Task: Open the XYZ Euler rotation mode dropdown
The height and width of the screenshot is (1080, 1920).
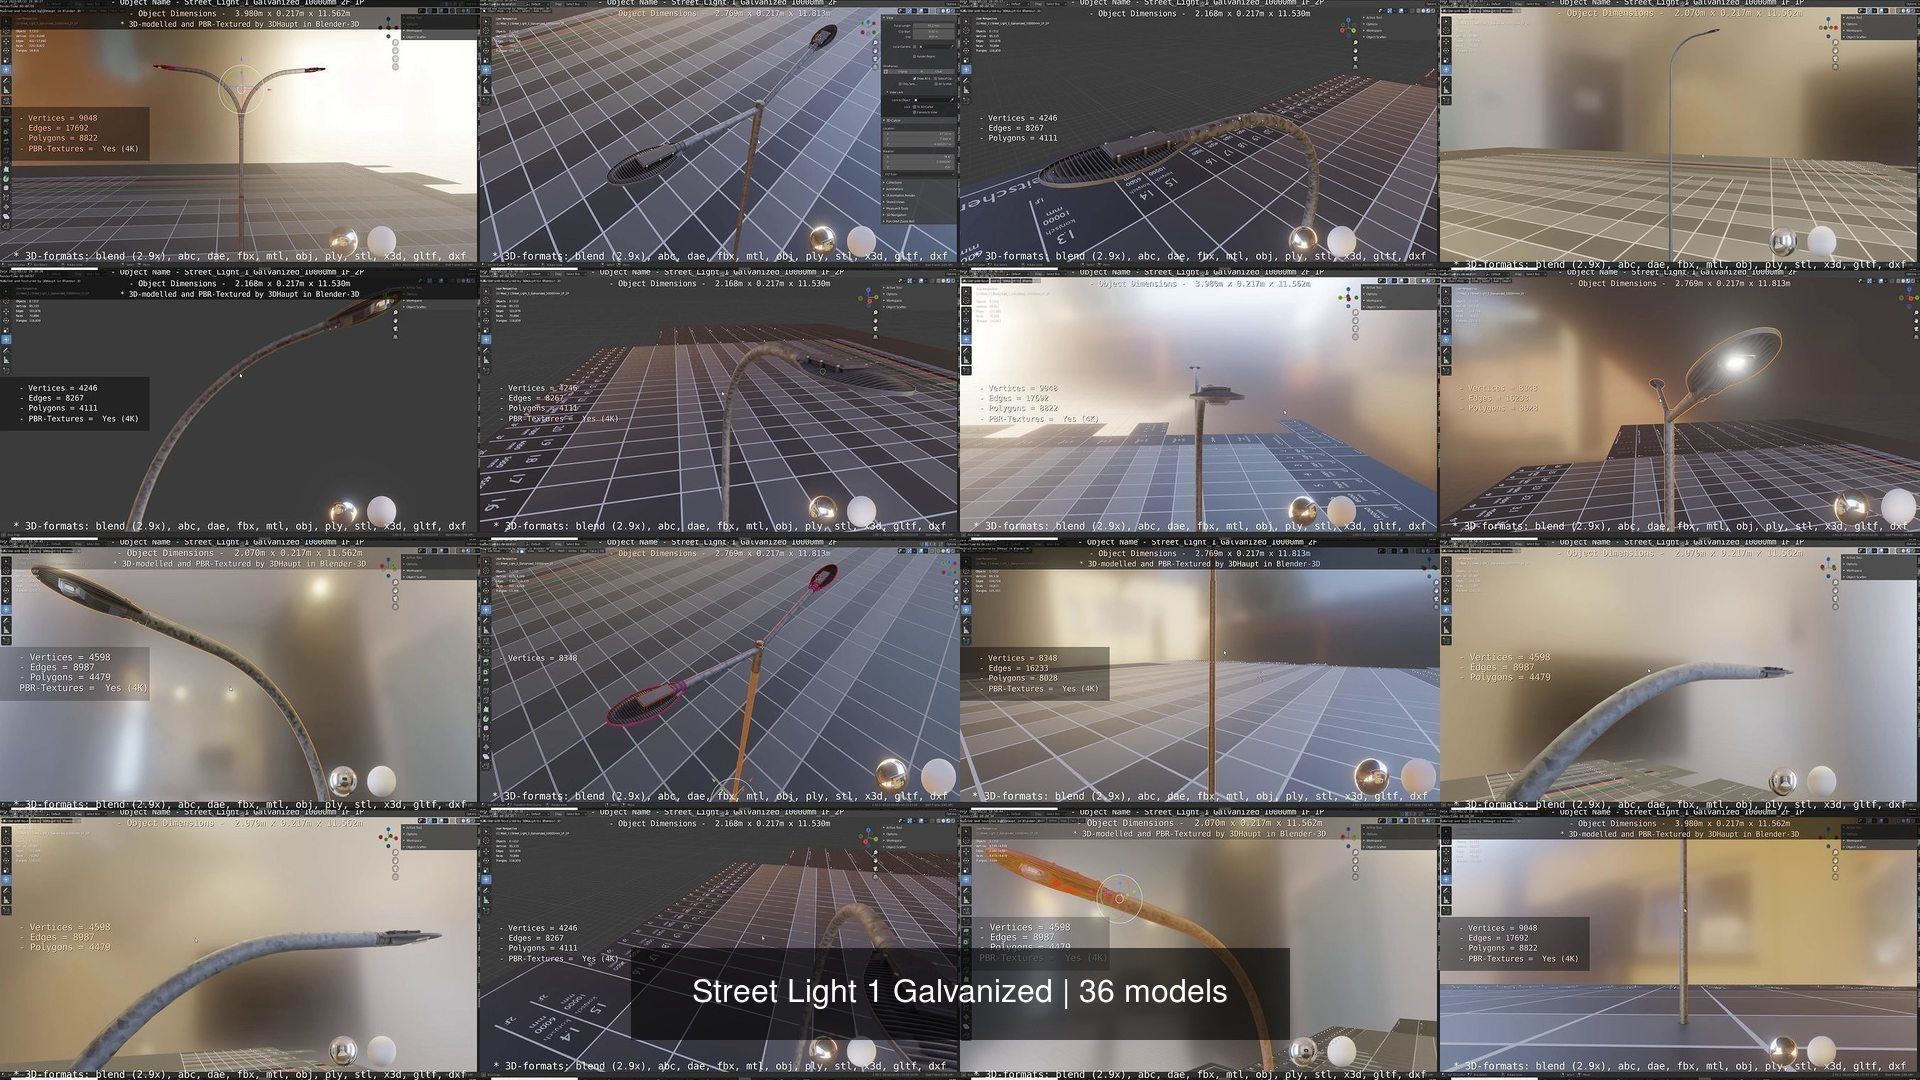Action: pyautogui.click(x=918, y=174)
